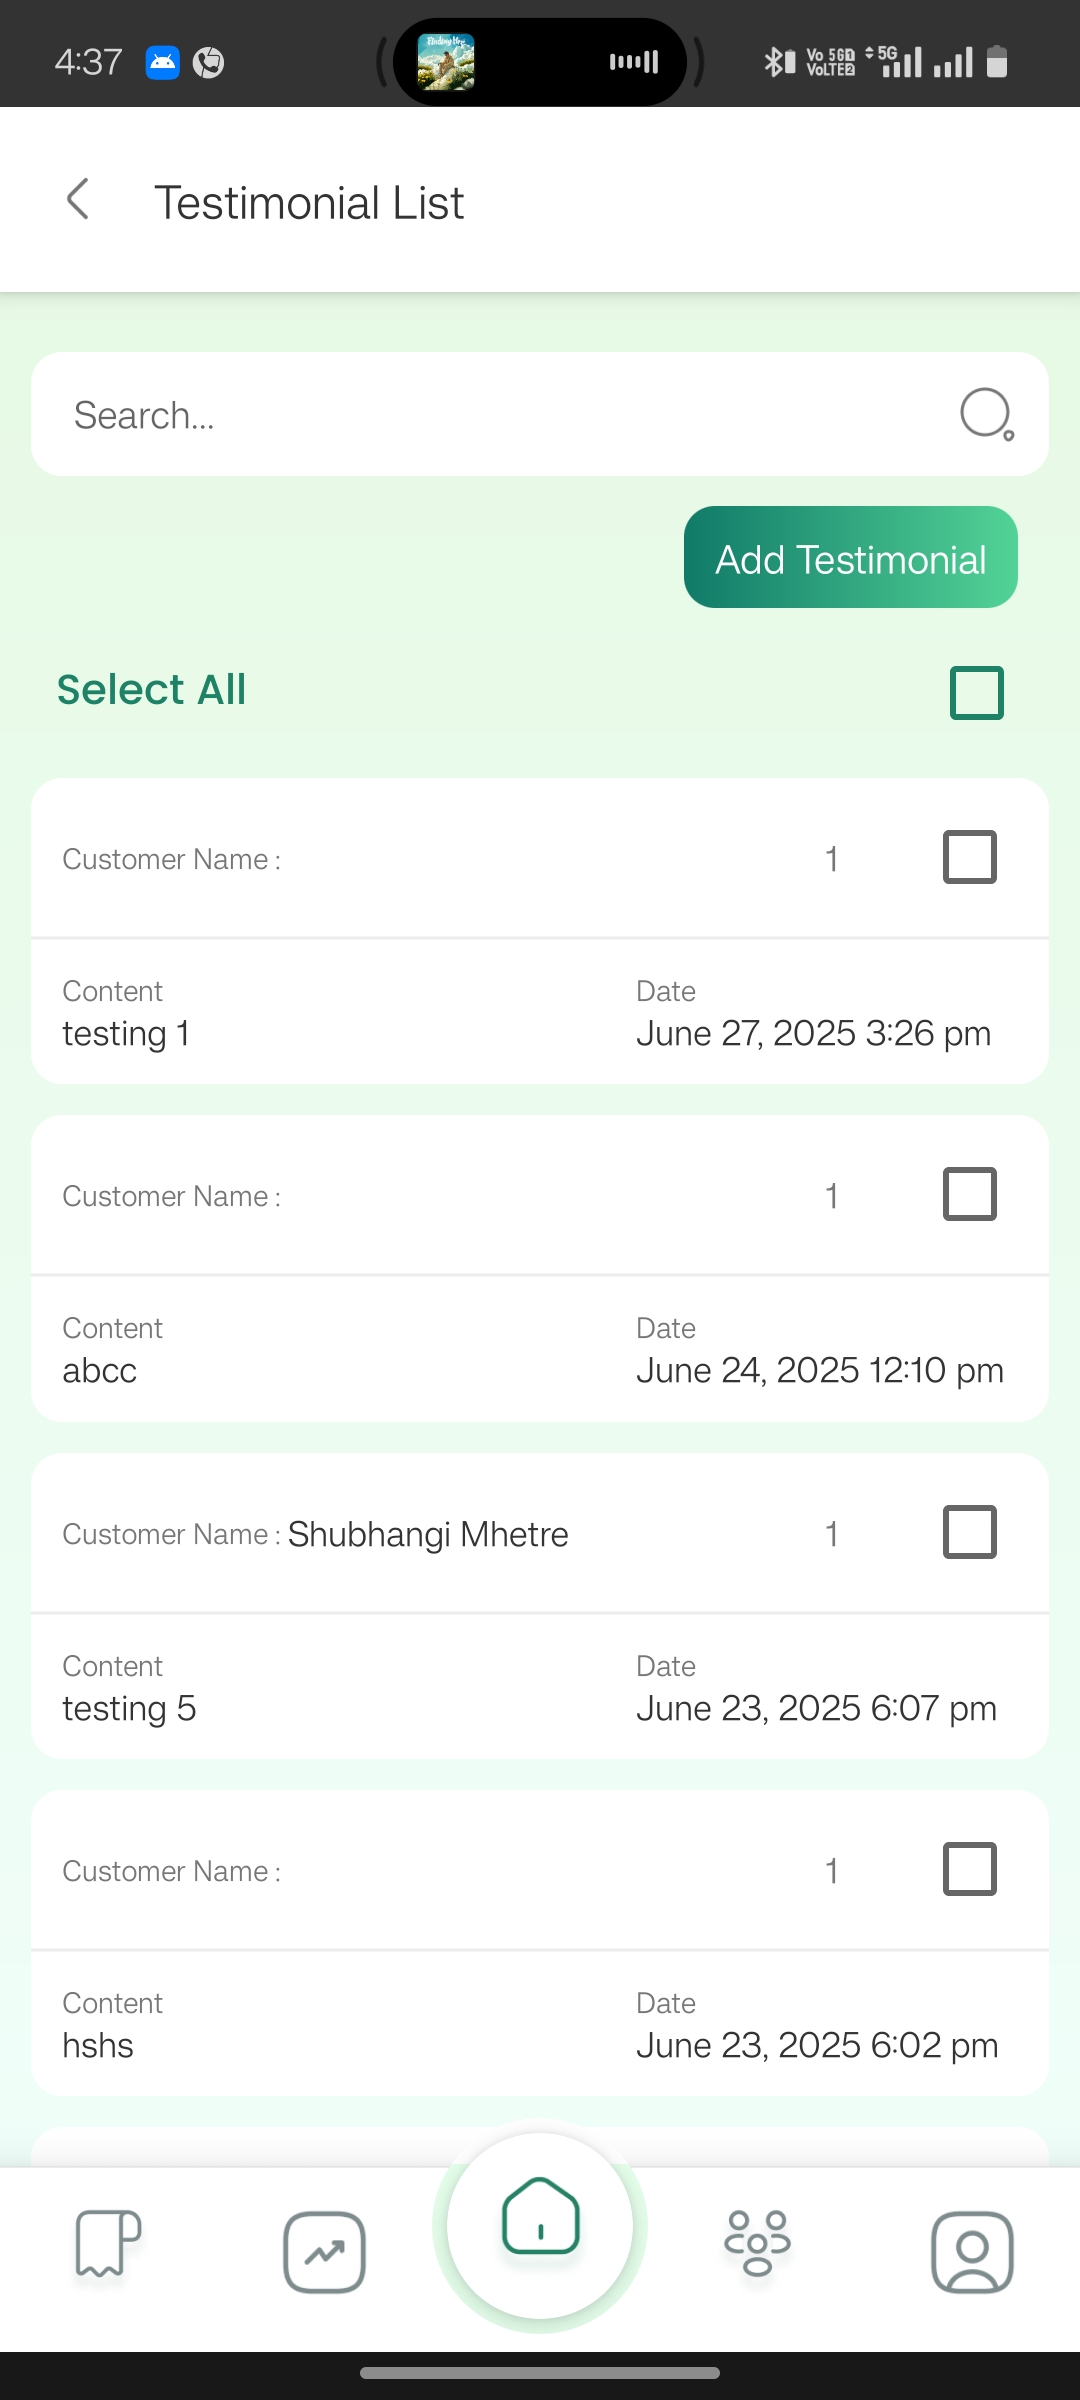This screenshot has height=2400, width=1080.
Task: Tap the music thumbnail in status bar
Action: 446,62
